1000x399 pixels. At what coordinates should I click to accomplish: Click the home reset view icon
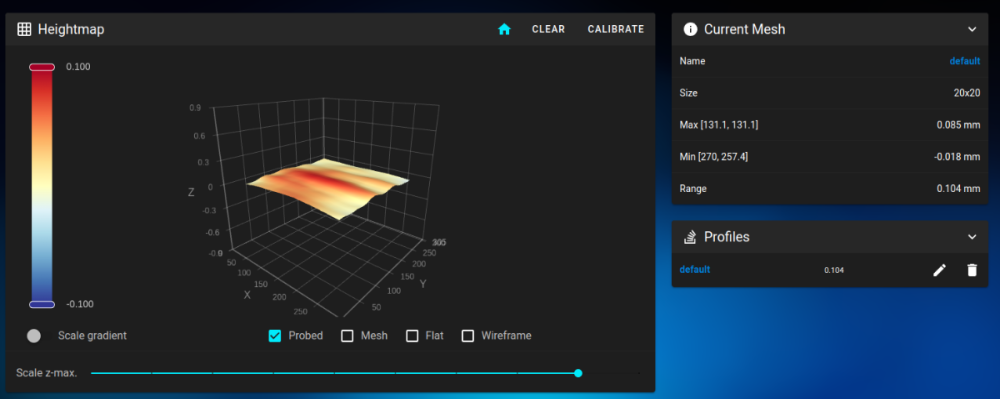pyautogui.click(x=504, y=29)
